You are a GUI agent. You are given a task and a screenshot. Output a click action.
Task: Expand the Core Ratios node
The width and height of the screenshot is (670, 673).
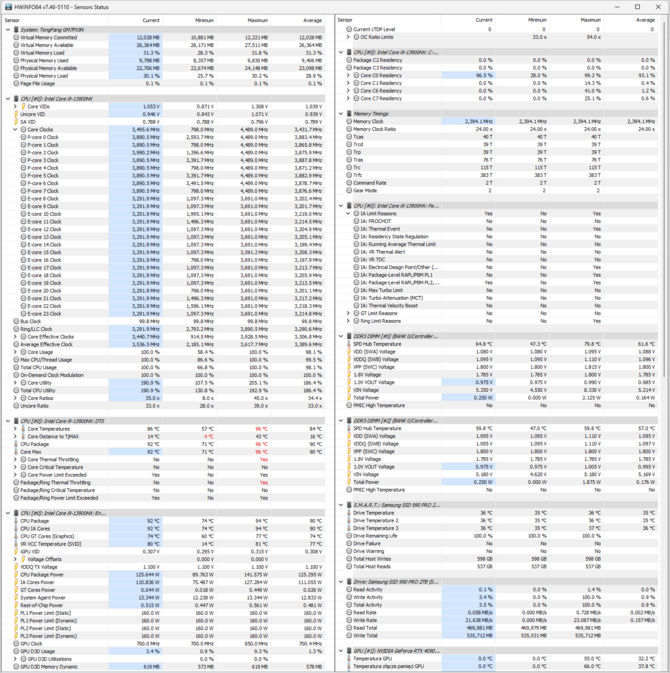click(x=16, y=398)
